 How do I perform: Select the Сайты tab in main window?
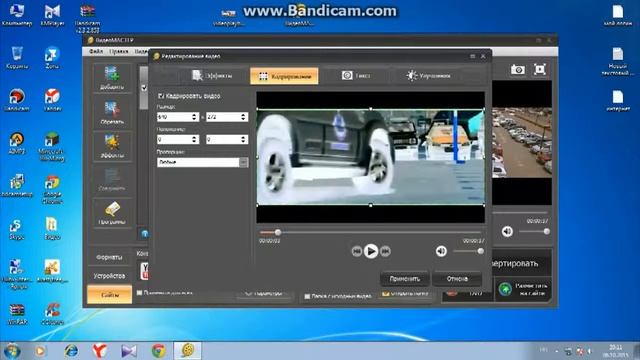tap(109, 294)
